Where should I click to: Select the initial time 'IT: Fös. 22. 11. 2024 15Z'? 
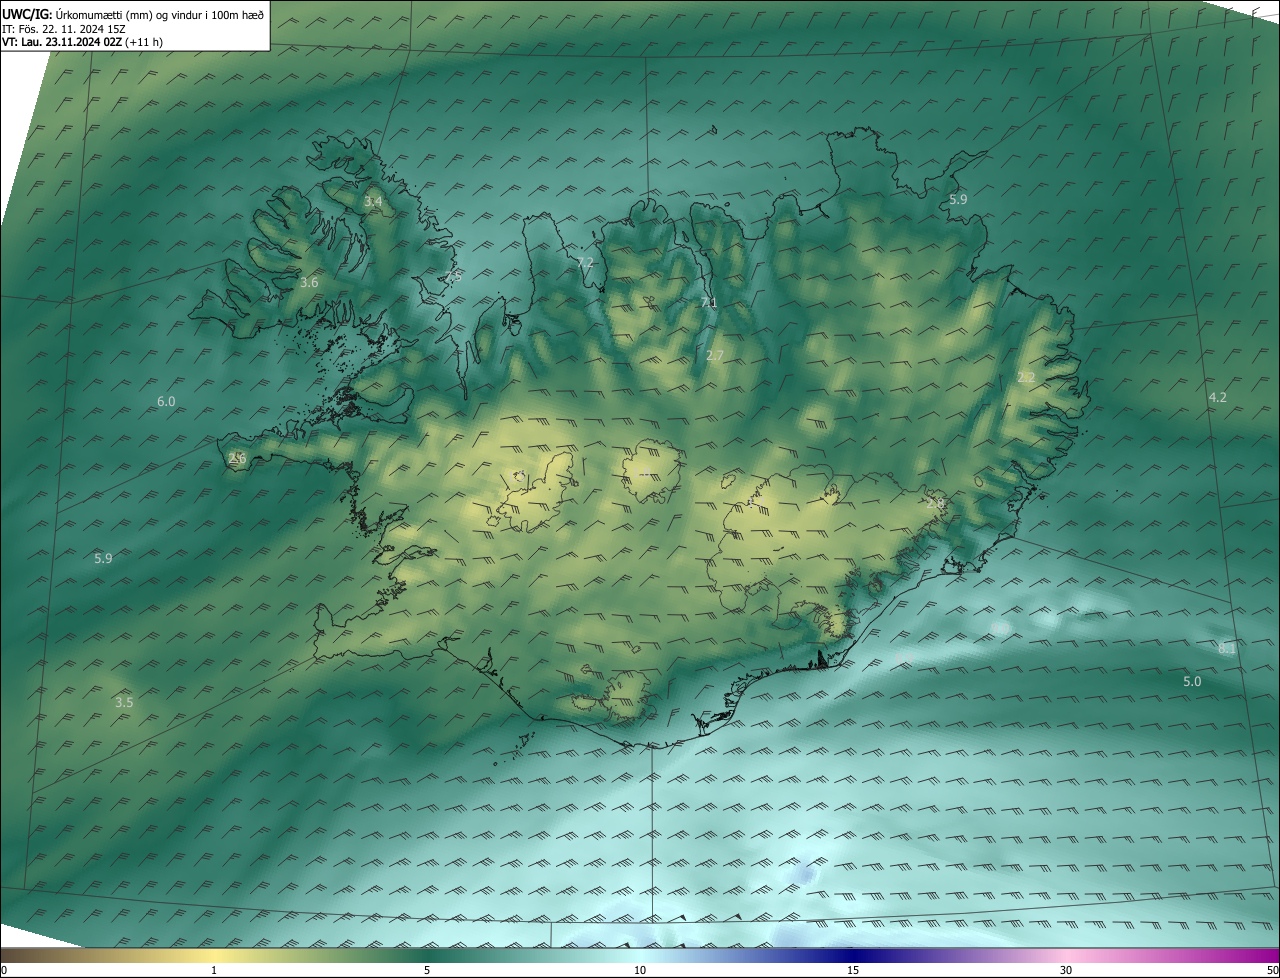pos(63,29)
